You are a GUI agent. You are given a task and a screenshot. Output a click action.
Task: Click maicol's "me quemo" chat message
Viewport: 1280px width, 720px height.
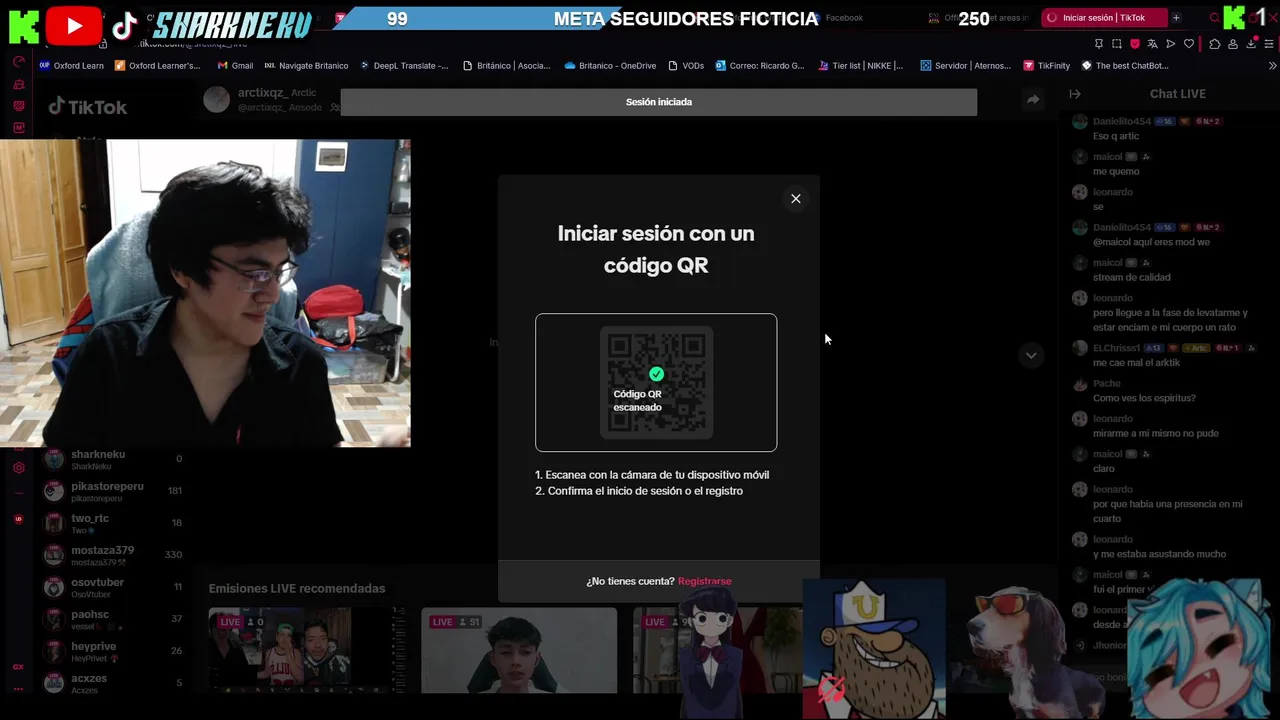tap(1116, 171)
